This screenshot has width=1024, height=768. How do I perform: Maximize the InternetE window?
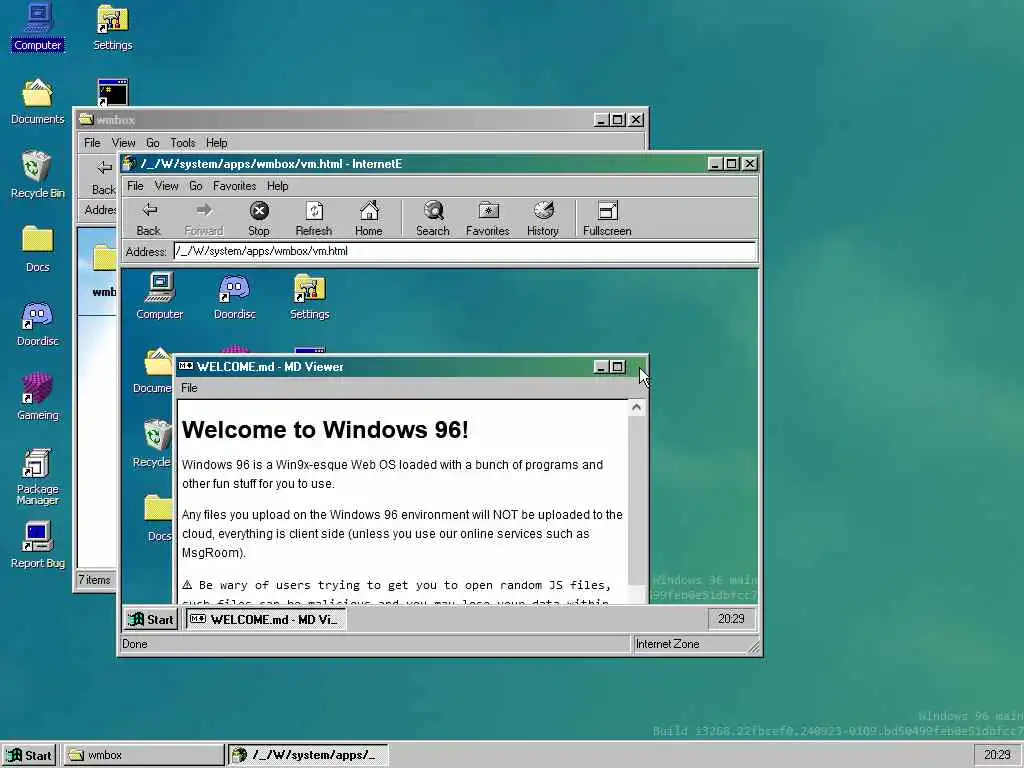(732, 164)
